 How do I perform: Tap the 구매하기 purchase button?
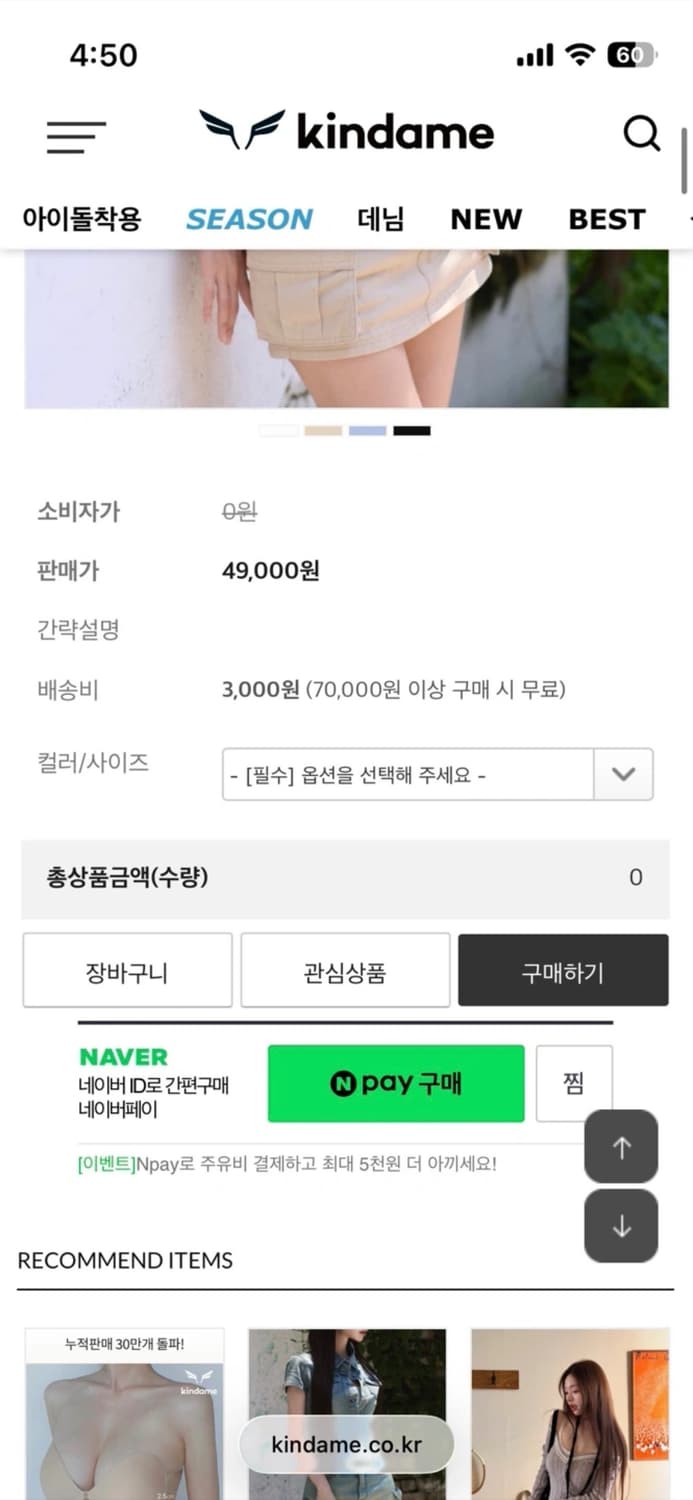pos(562,970)
